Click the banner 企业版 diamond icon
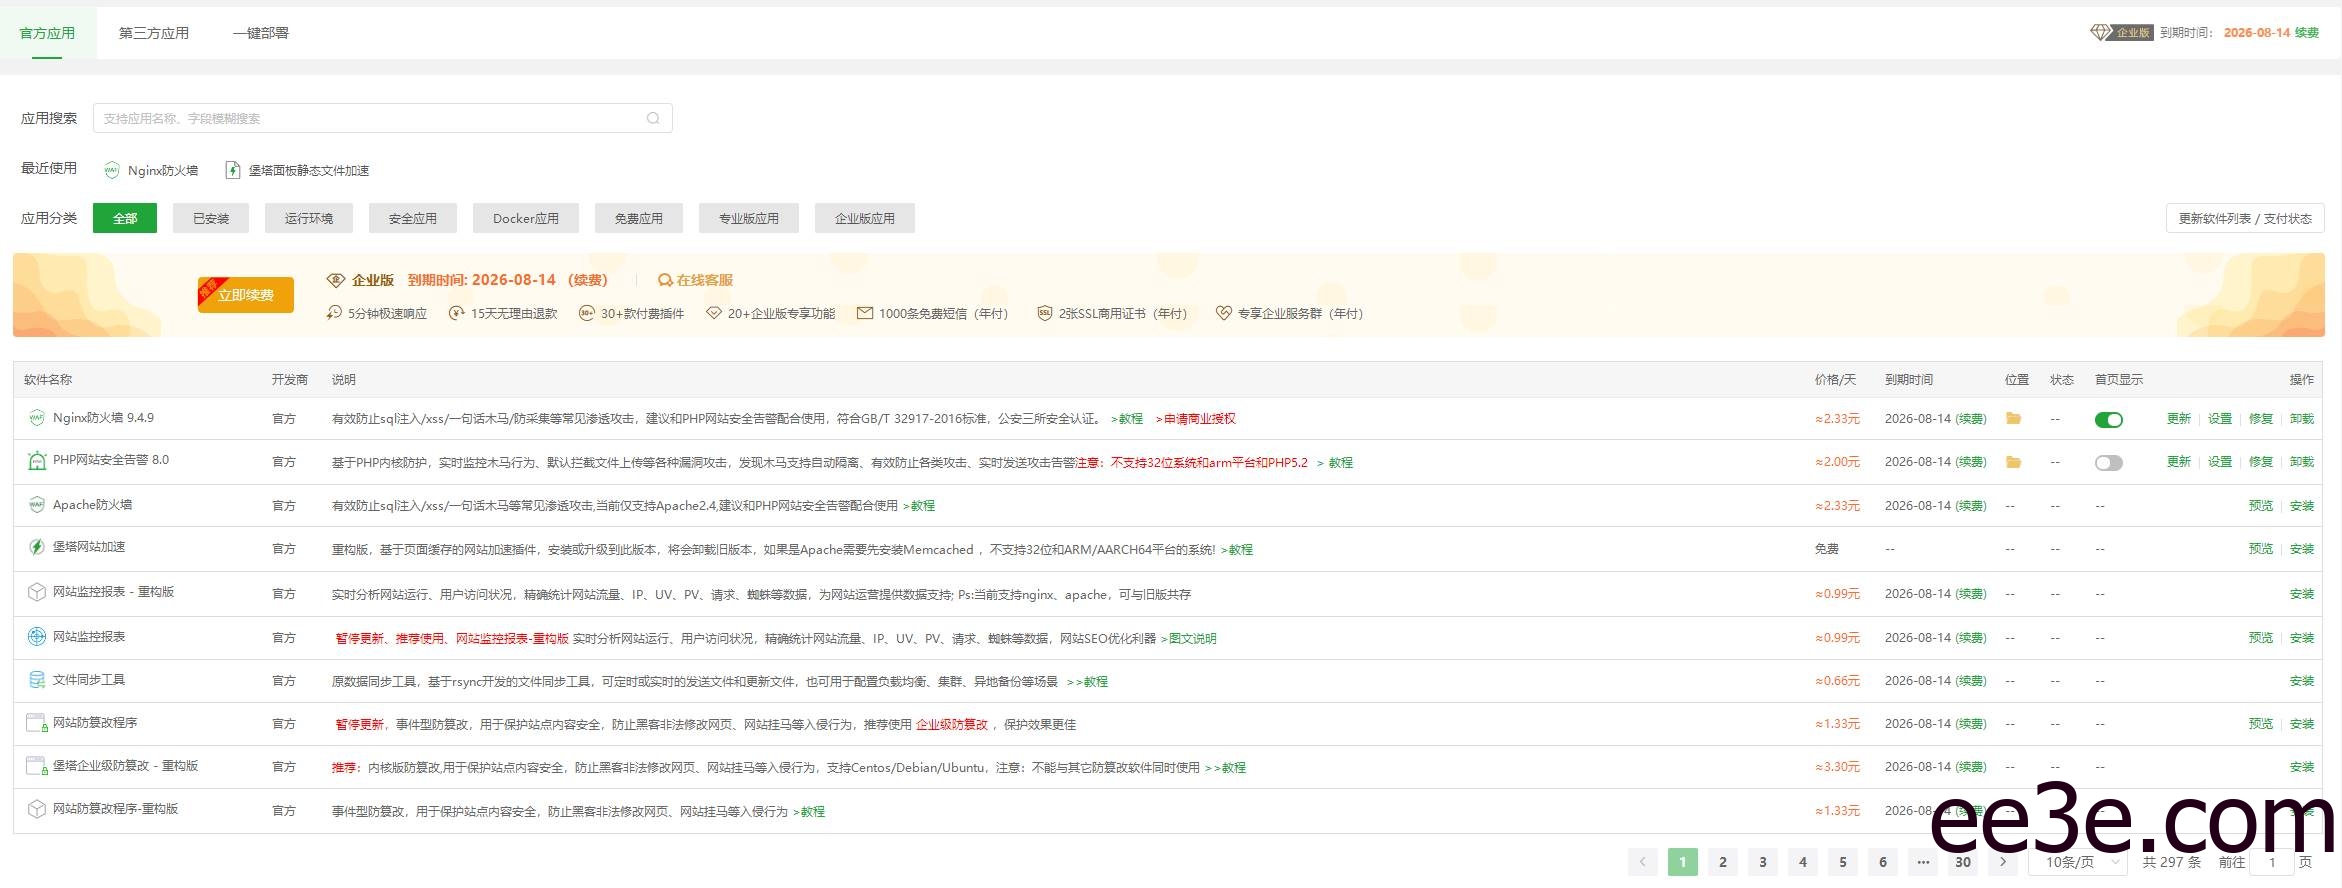 [x=336, y=280]
